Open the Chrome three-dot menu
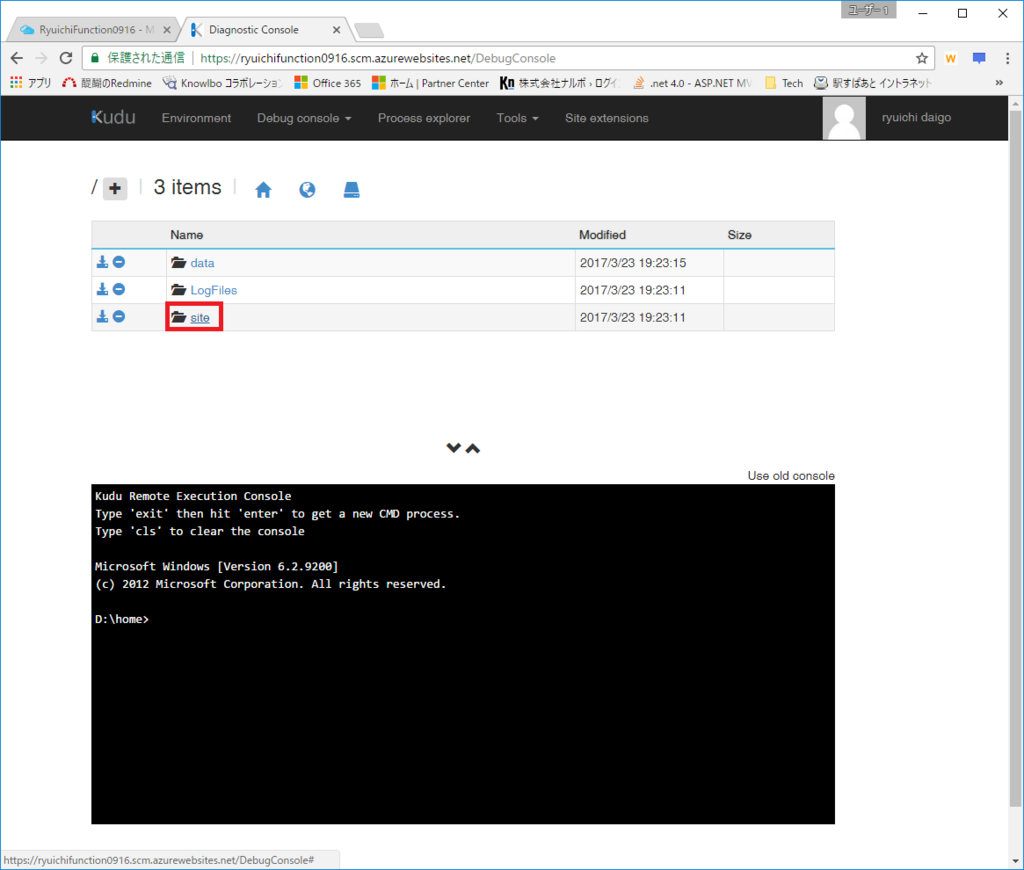This screenshot has width=1024, height=870. pyautogui.click(x=1008, y=58)
